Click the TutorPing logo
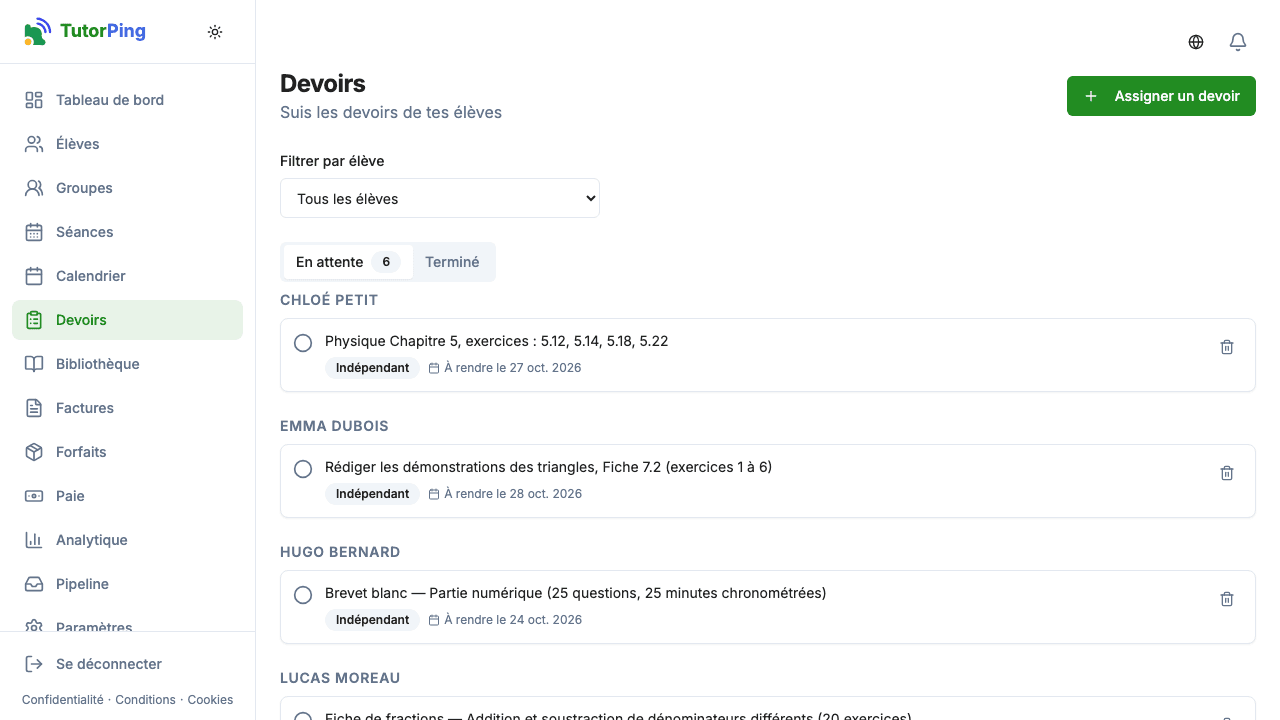Image resolution: width=1280 pixels, height=720 pixels. tap(85, 31)
